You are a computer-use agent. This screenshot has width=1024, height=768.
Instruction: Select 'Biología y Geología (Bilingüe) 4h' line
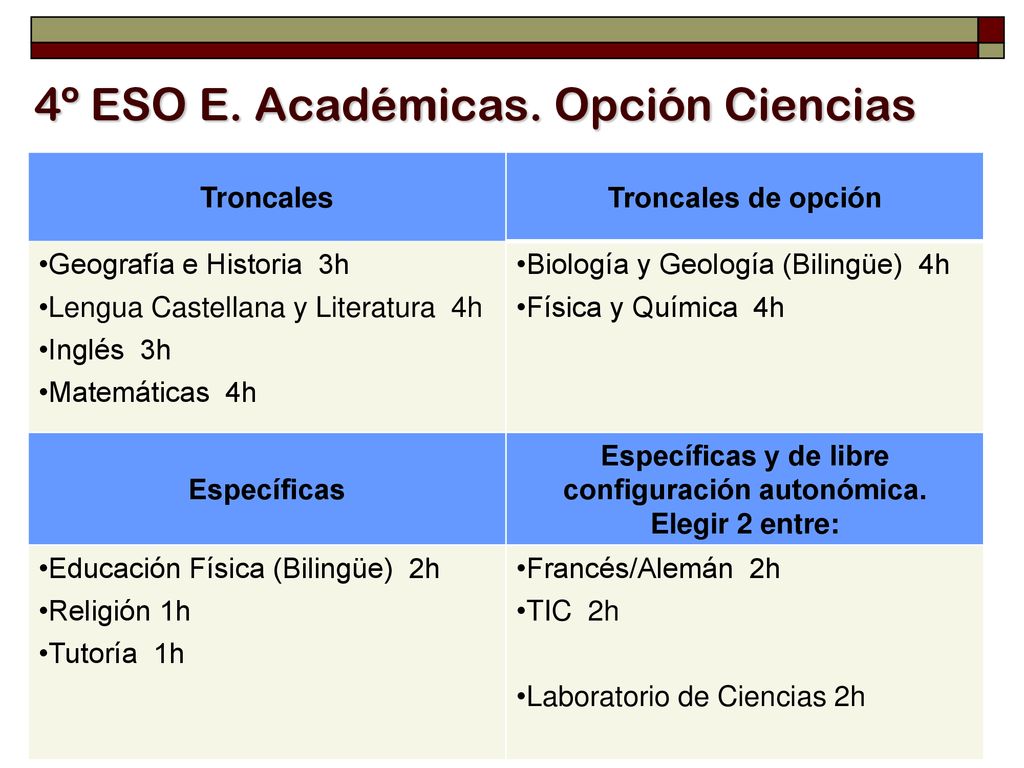[x=733, y=265]
